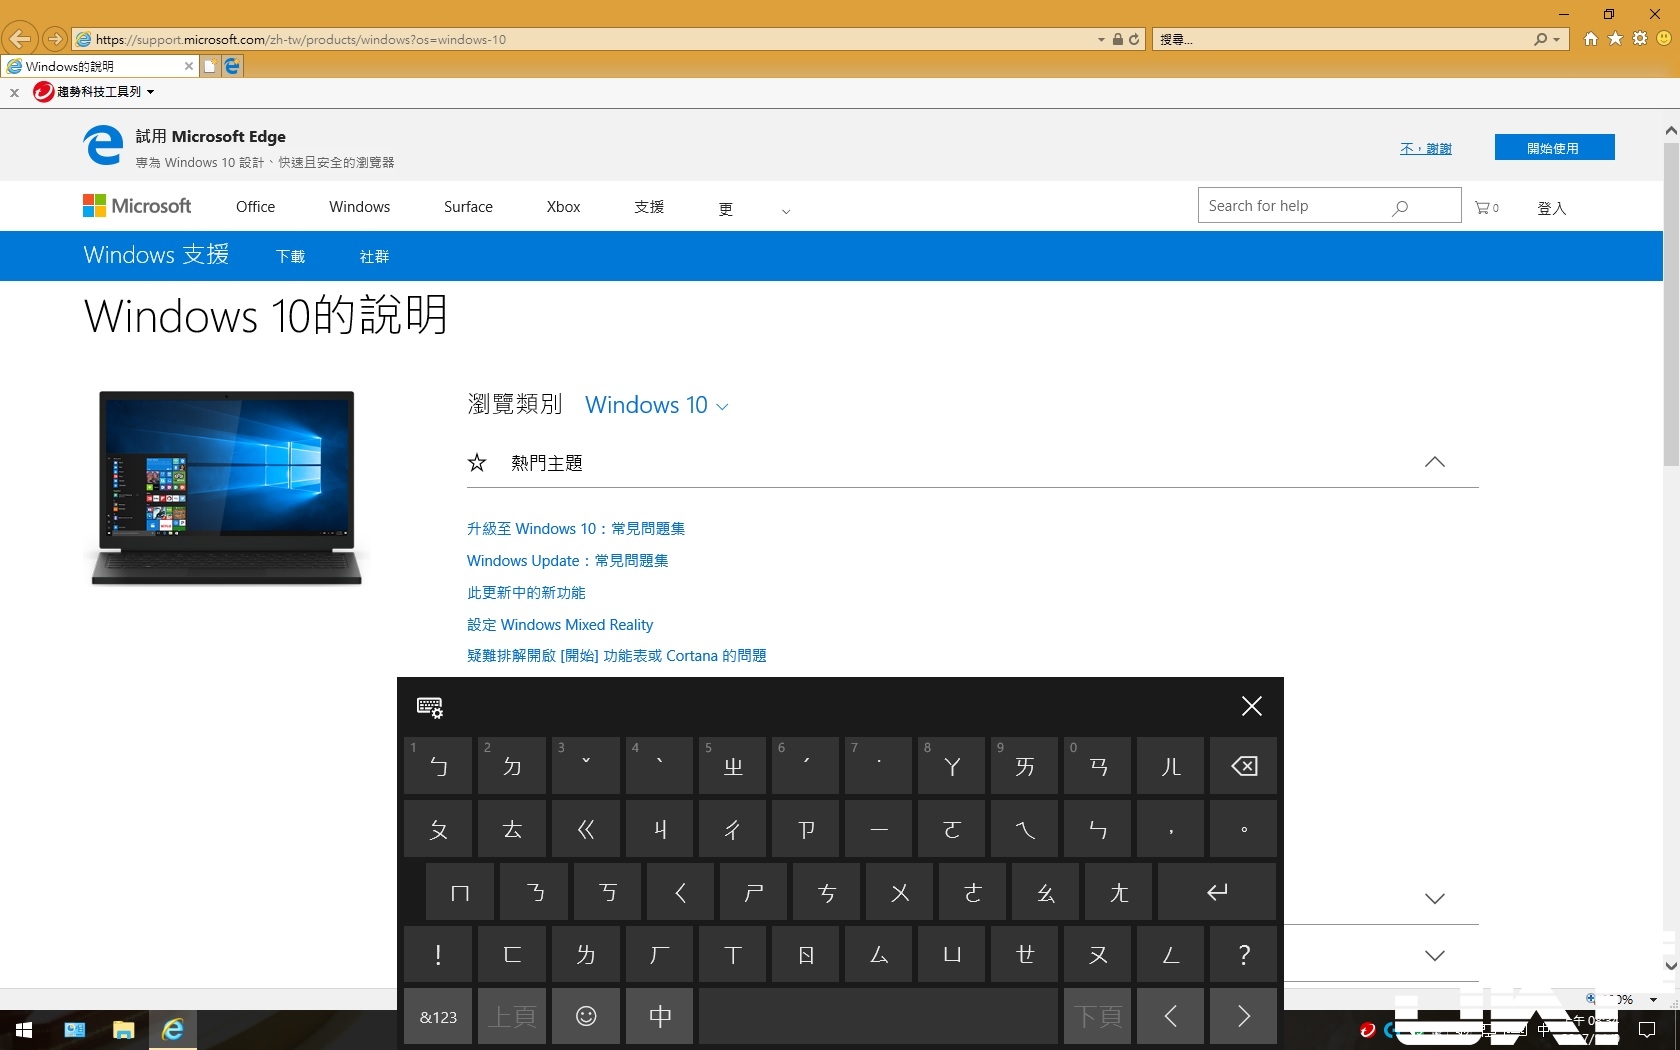Toggle Chinese/English input mode key
The width and height of the screenshot is (1680, 1050).
click(x=660, y=1016)
